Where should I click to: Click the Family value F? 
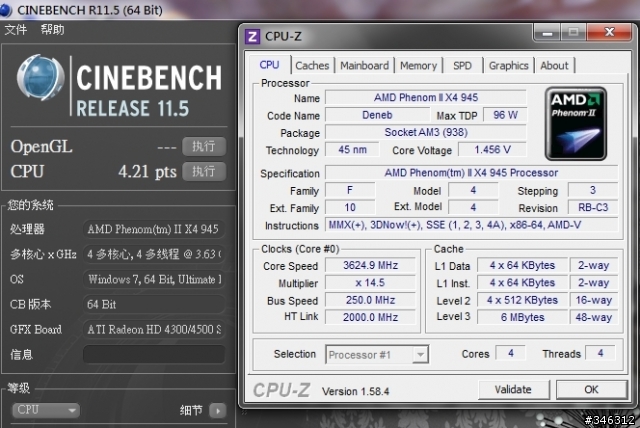pos(350,190)
